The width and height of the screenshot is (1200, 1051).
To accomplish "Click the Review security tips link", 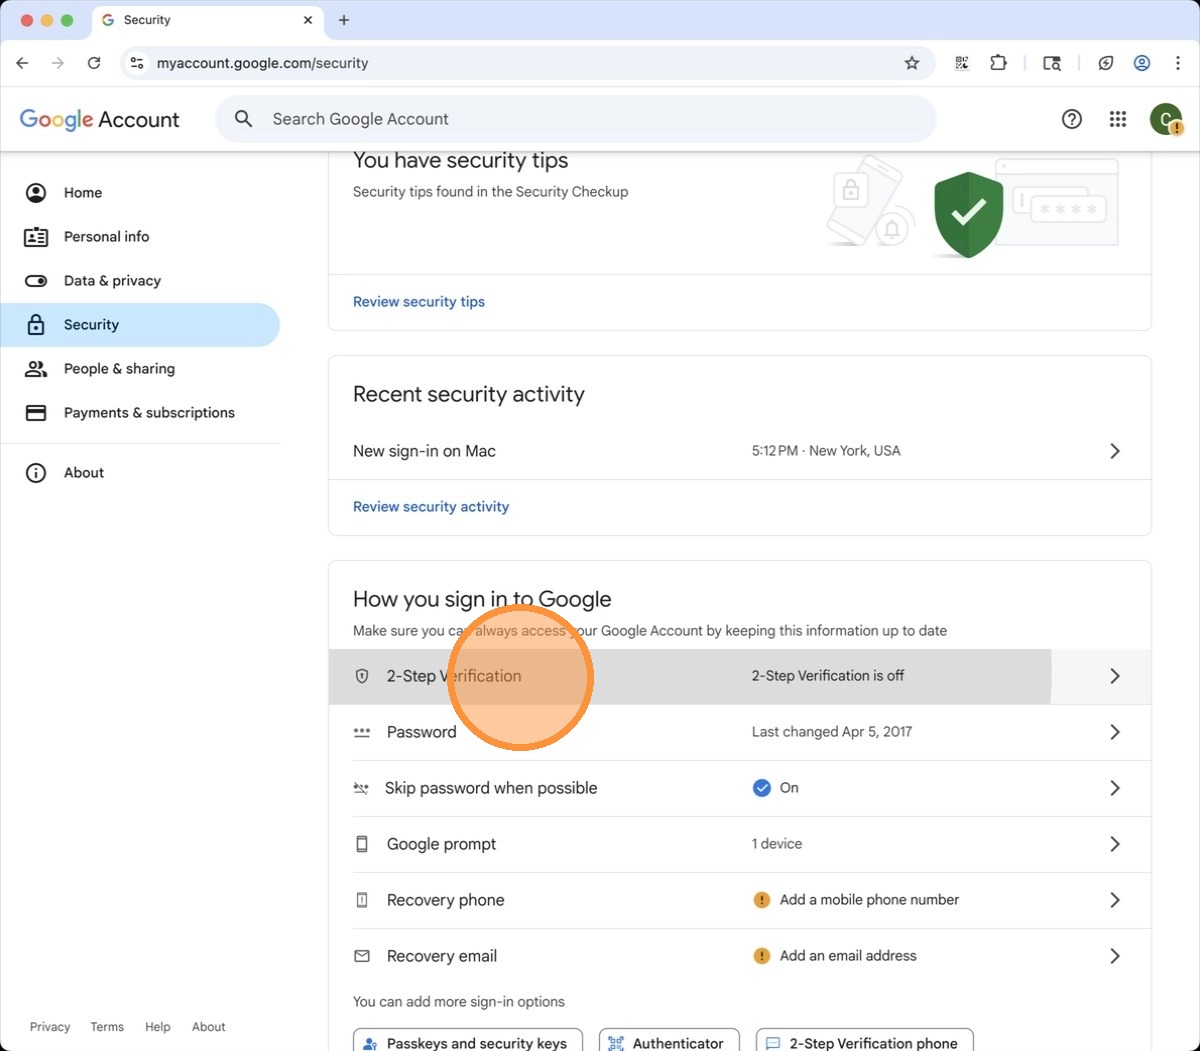I will [419, 302].
